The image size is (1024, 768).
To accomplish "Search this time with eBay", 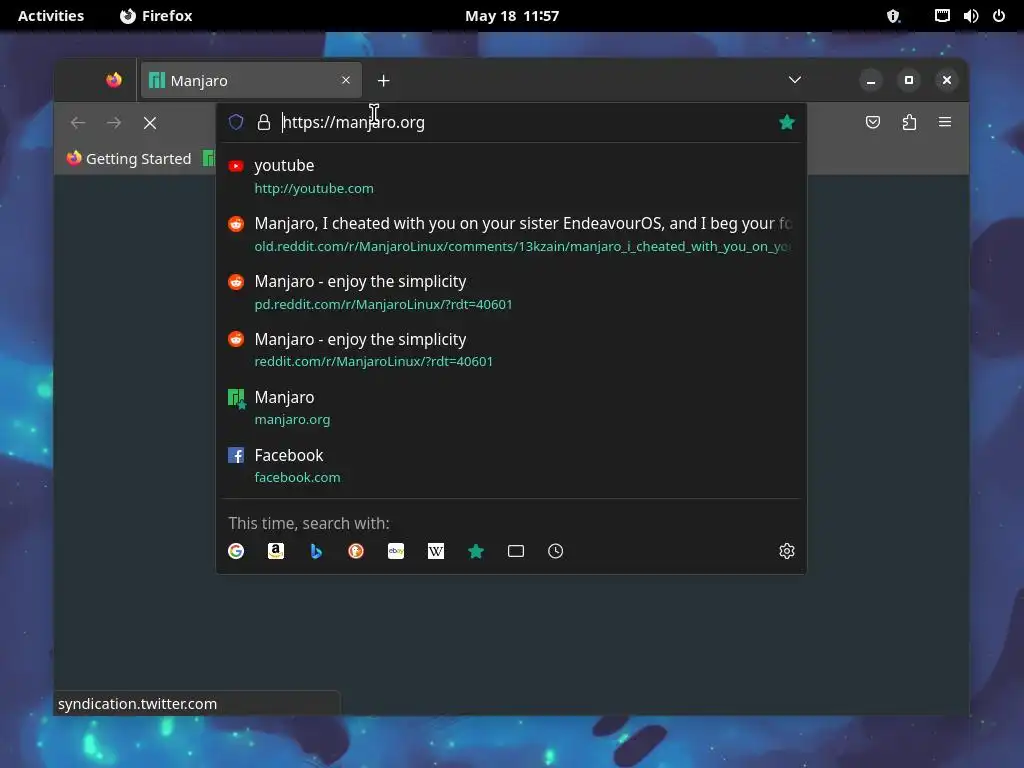I will [396, 551].
